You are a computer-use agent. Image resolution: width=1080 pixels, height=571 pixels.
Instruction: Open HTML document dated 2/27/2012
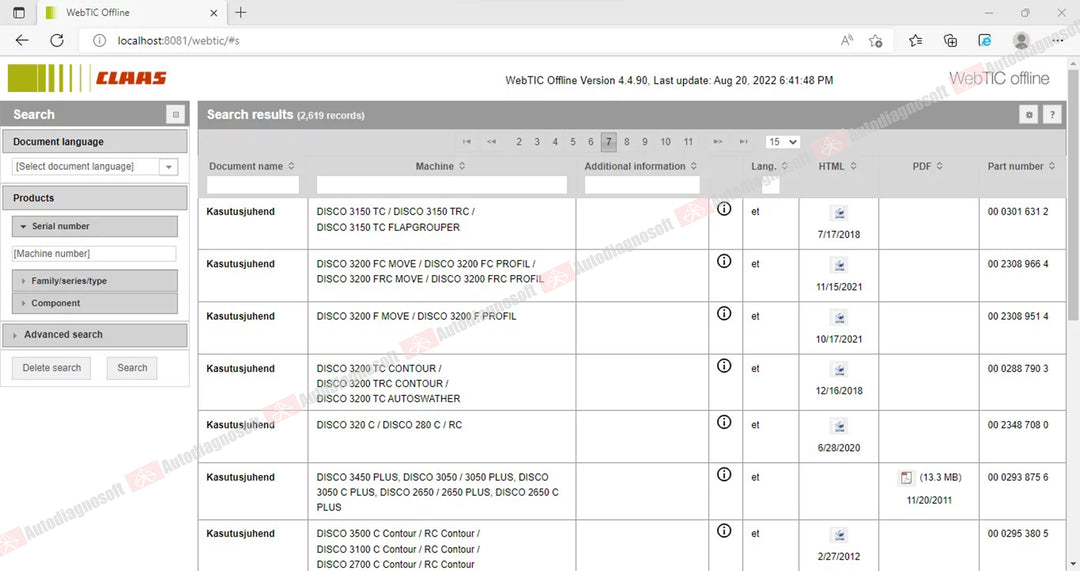tap(839, 535)
